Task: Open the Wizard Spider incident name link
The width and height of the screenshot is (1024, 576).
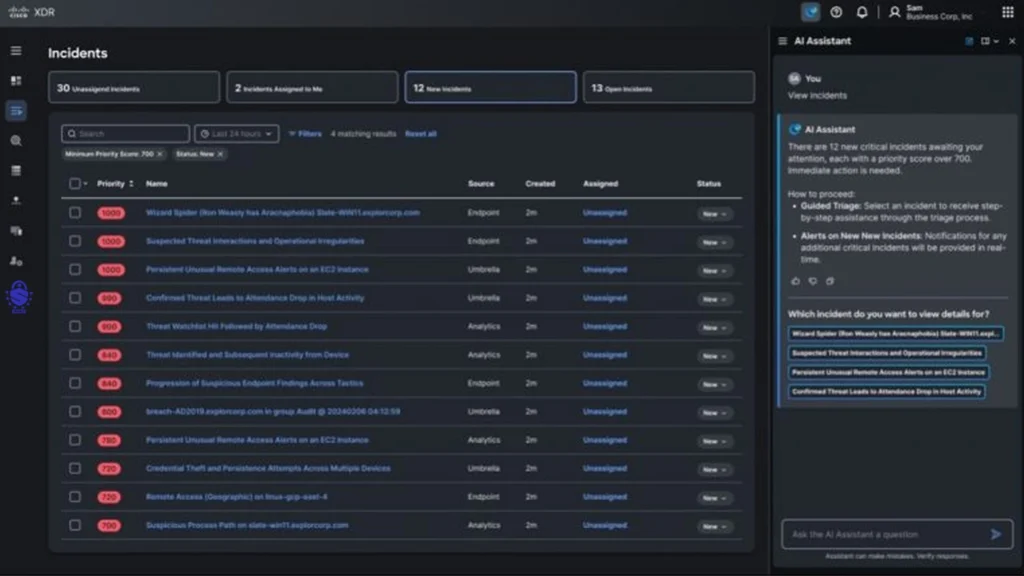Action: tap(283, 213)
